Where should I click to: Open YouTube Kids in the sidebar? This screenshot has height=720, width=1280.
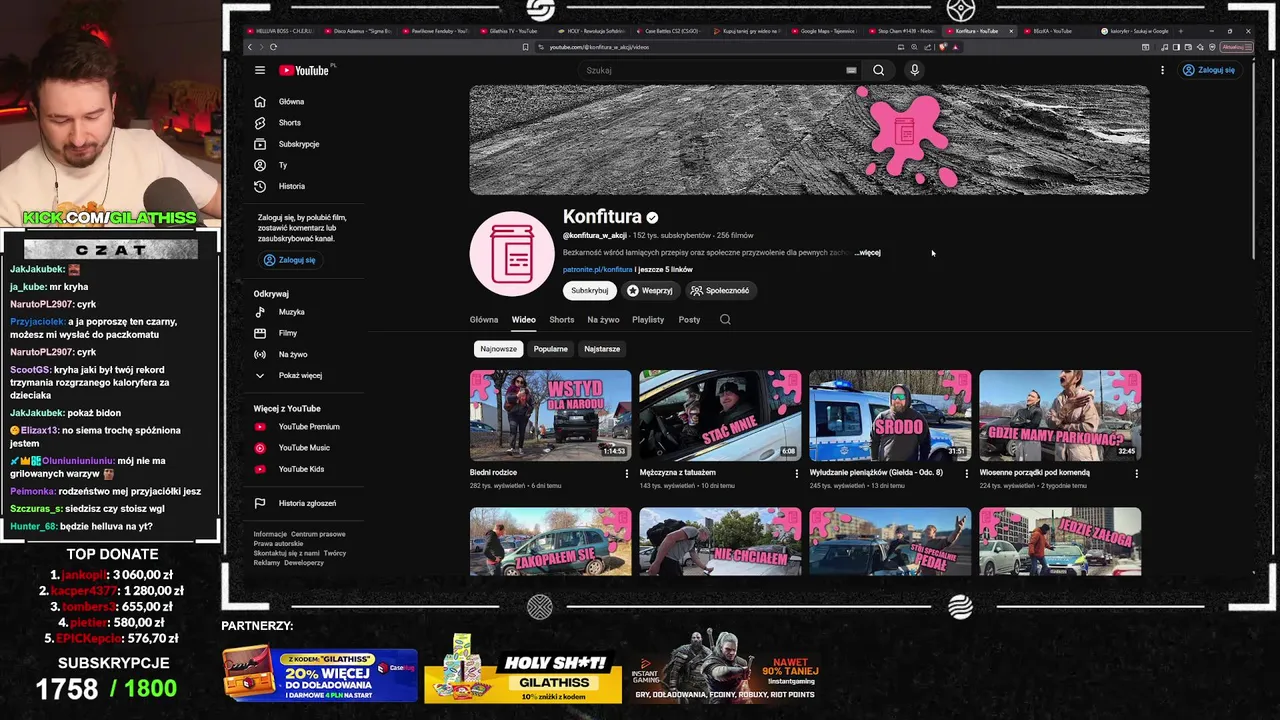[x=290, y=469]
